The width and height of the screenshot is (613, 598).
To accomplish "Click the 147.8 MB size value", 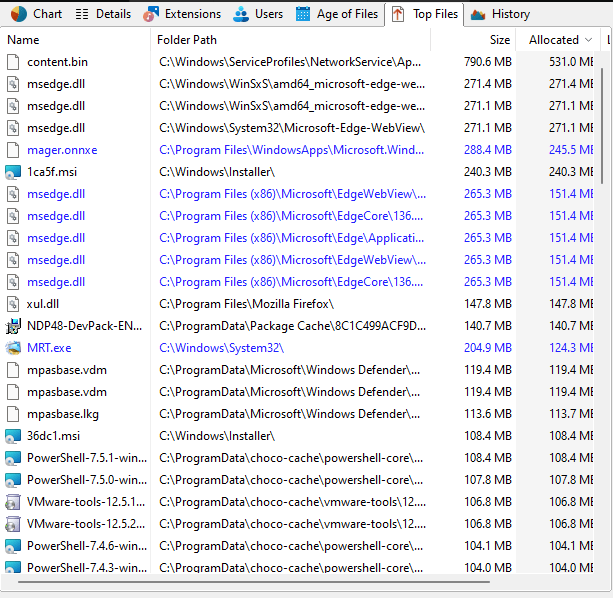I will coord(488,304).
